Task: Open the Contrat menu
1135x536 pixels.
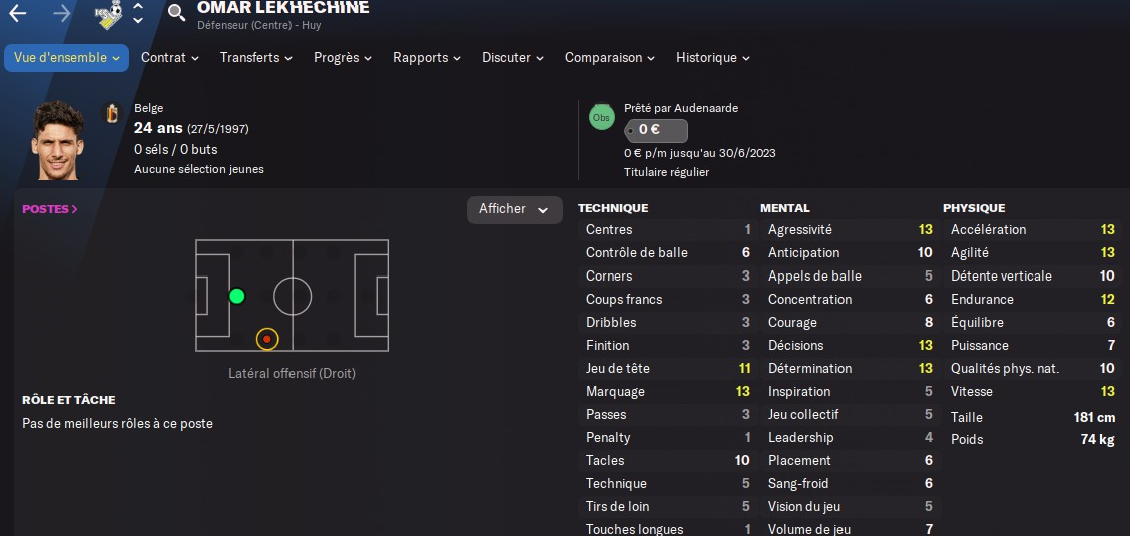Action: pos(169,58)
